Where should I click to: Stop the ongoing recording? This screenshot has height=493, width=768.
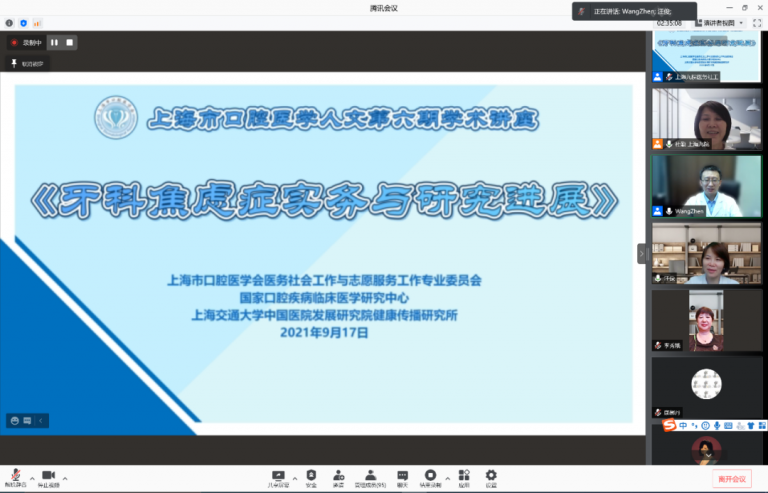(x=69, y=43)
